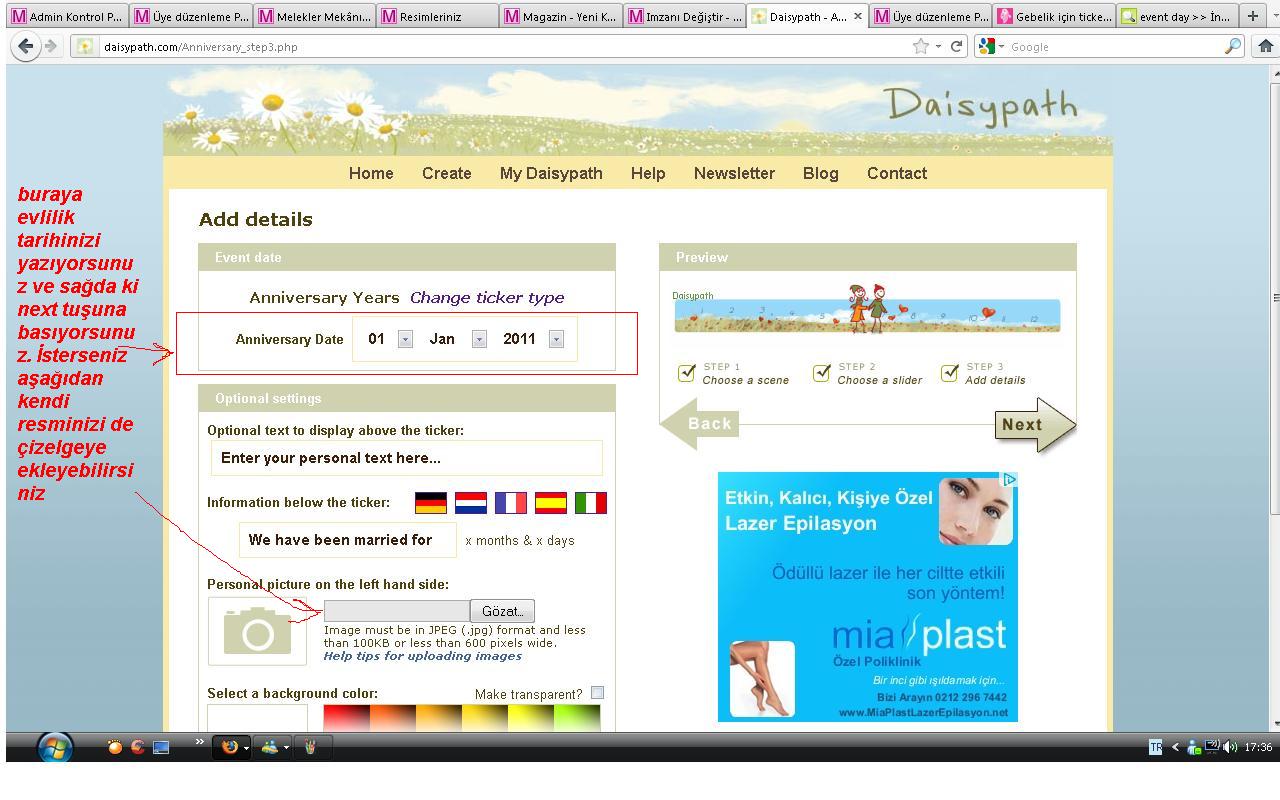Screen dimensions: 1280x800
Task: Click the camera picture placeholder
Action: [x=258, y=631]
